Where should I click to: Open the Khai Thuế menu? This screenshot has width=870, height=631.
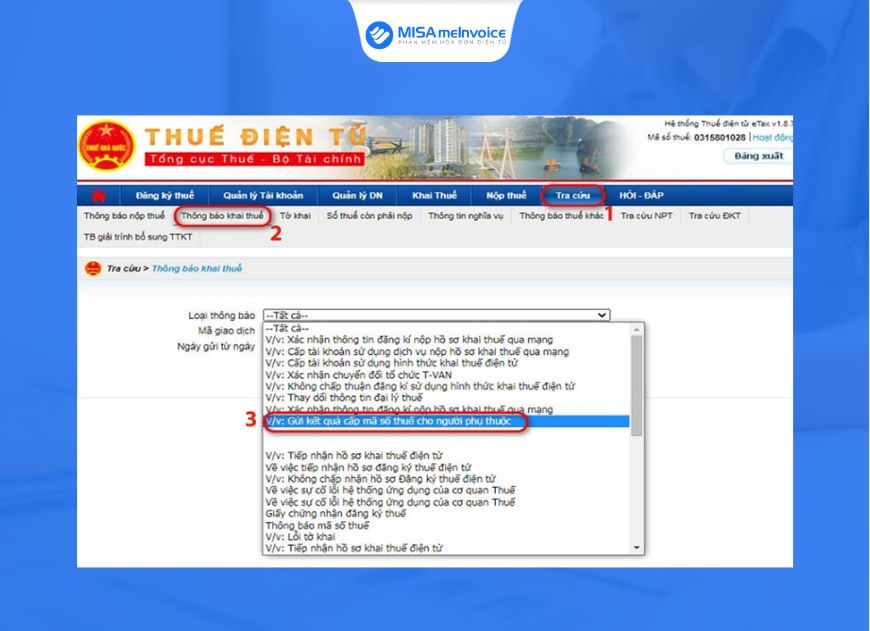click(x=434, y=195)
